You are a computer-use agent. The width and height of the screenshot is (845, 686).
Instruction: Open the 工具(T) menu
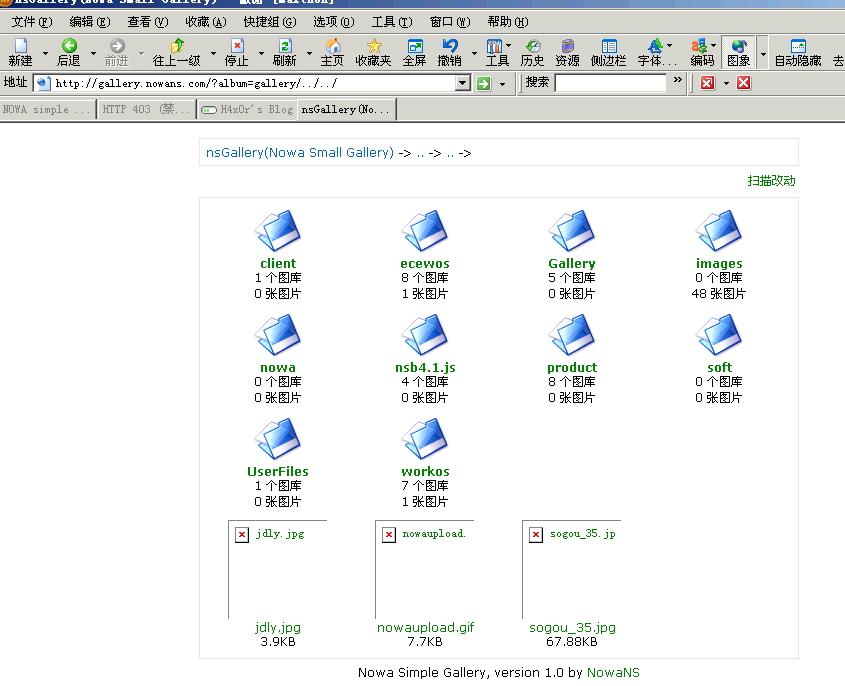[x=391, y=22]
